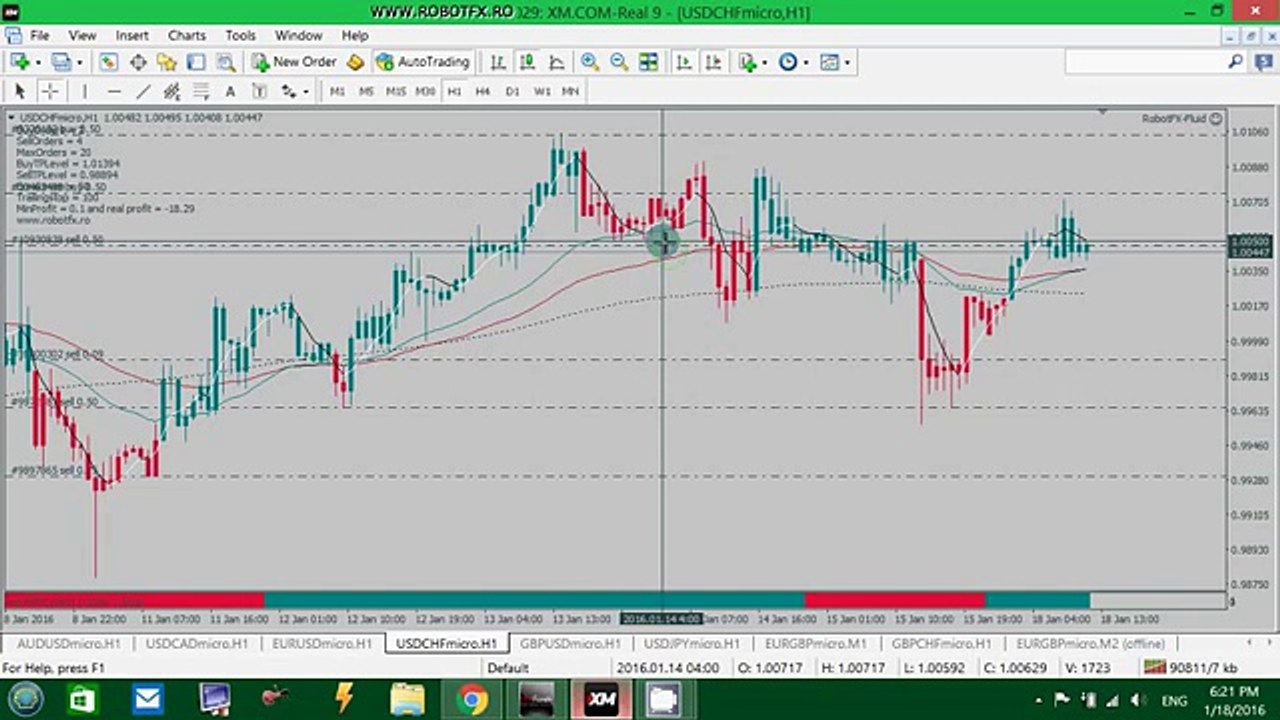This screenshot has height=720, width=1280.
Task: Select the Trendline drawing tool
Action: (x=142, y=91)
